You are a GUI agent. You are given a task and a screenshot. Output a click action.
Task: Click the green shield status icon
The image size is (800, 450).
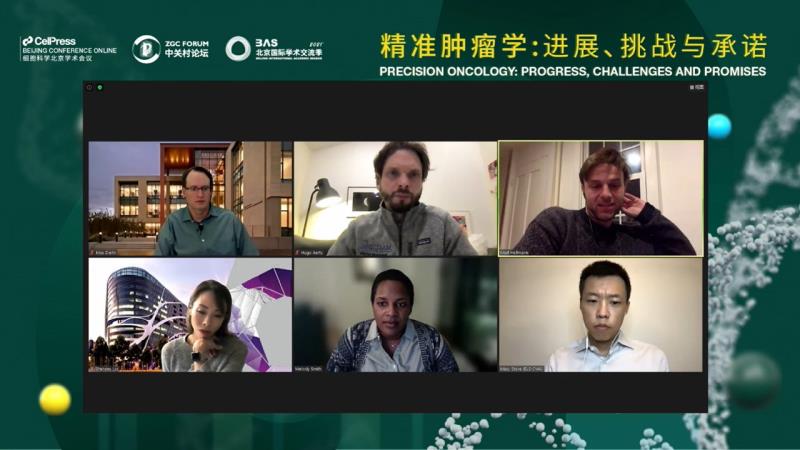click(100, 88)
